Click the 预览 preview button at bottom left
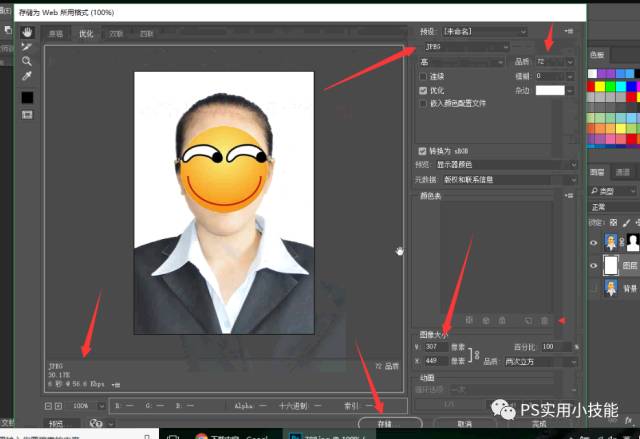Image resolution: width=640 pixels, height=439 pixels. point(62,424)
